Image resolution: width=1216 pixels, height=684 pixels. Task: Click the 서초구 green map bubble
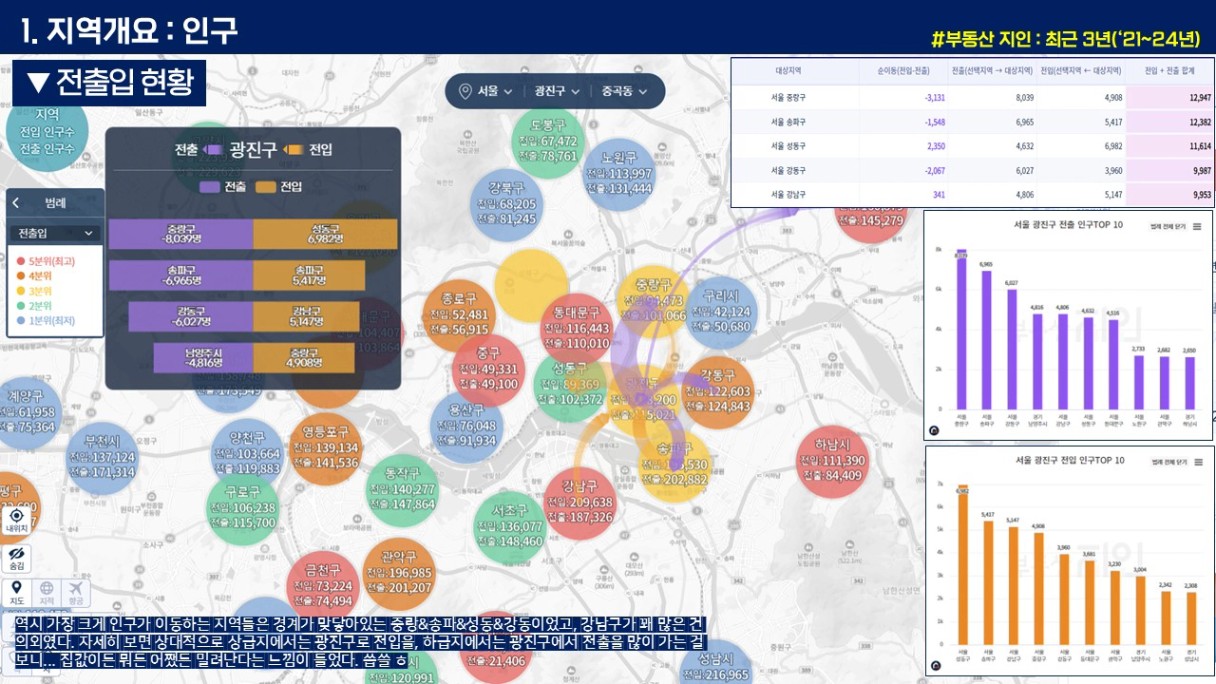[510, 526]
